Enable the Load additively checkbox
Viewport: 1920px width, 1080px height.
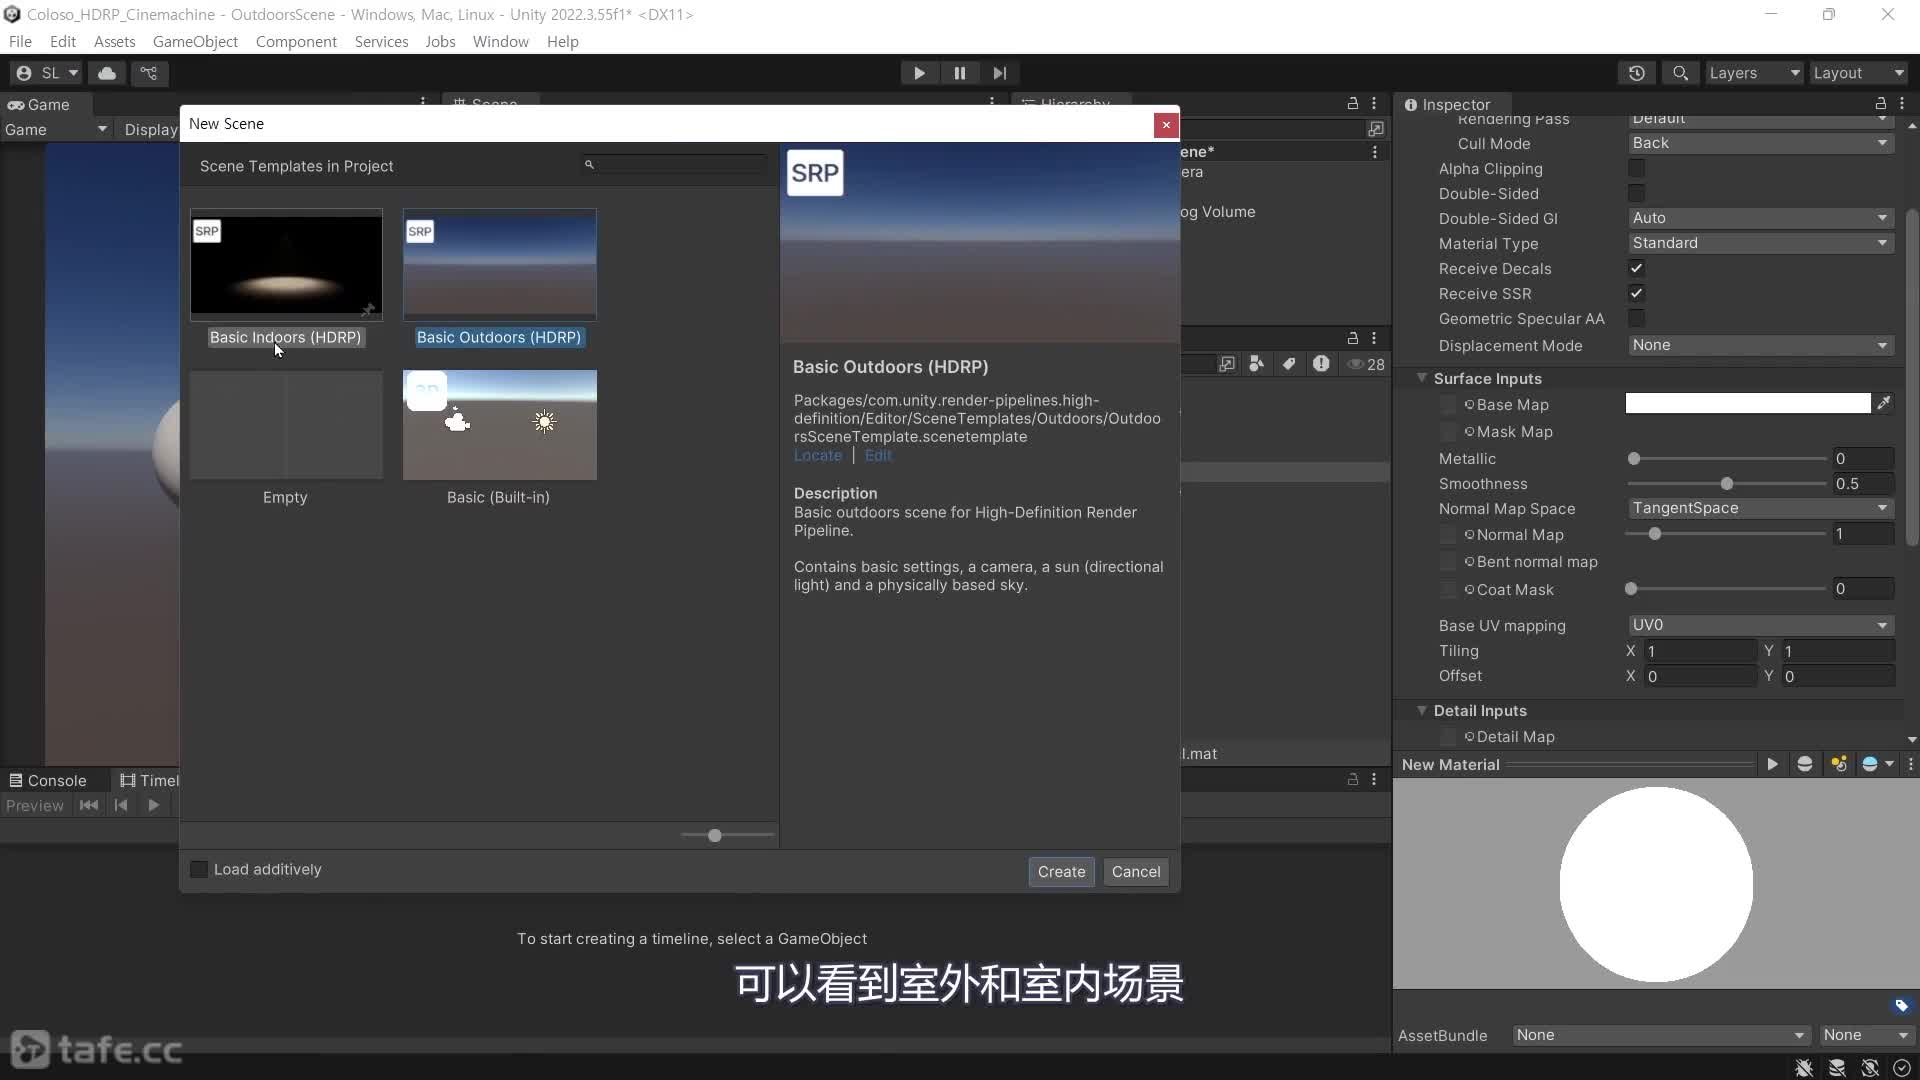point(199,869)
